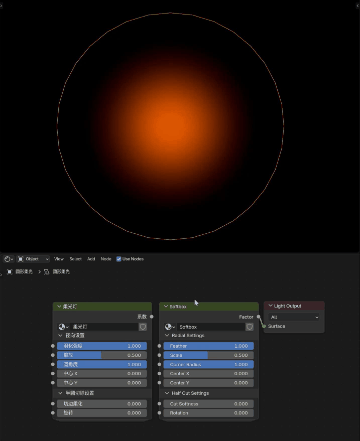This screenshot has height=441, width=360.
Task: Click the 0.500 slider's input socket on left node
Action: tap(53, 355)
